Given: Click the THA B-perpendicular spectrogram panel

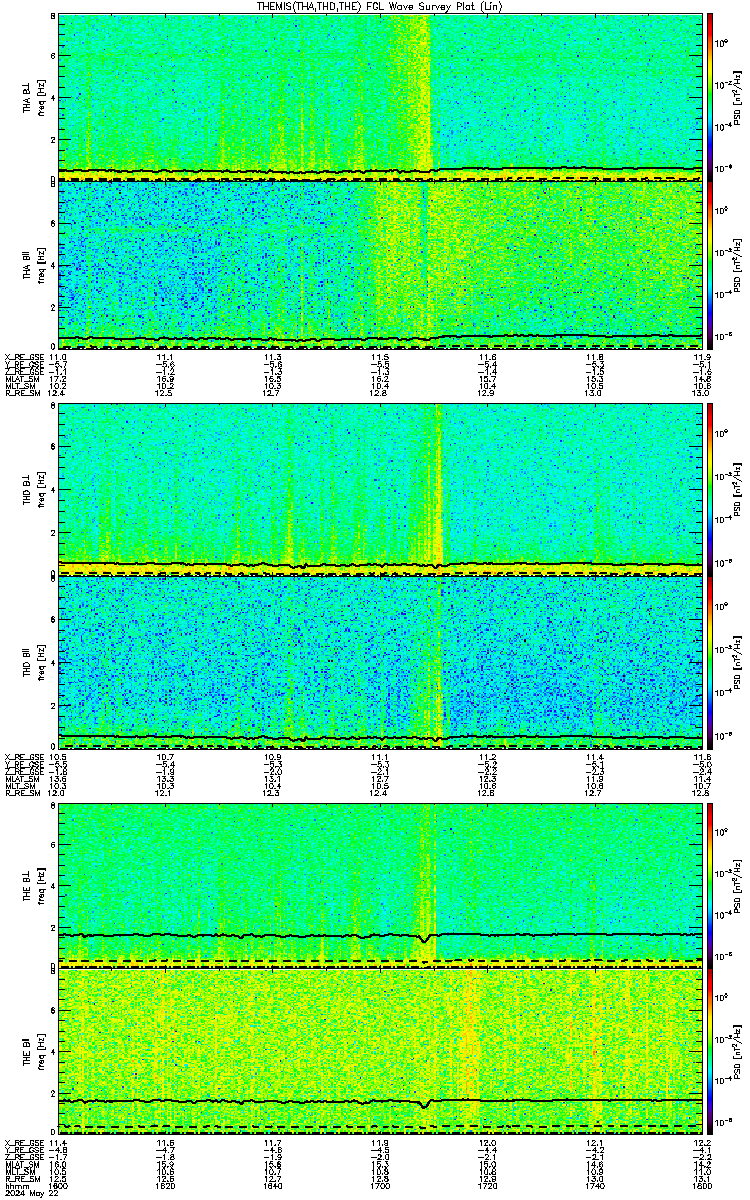Looking at the screenshot, I should tap(381, 97).
